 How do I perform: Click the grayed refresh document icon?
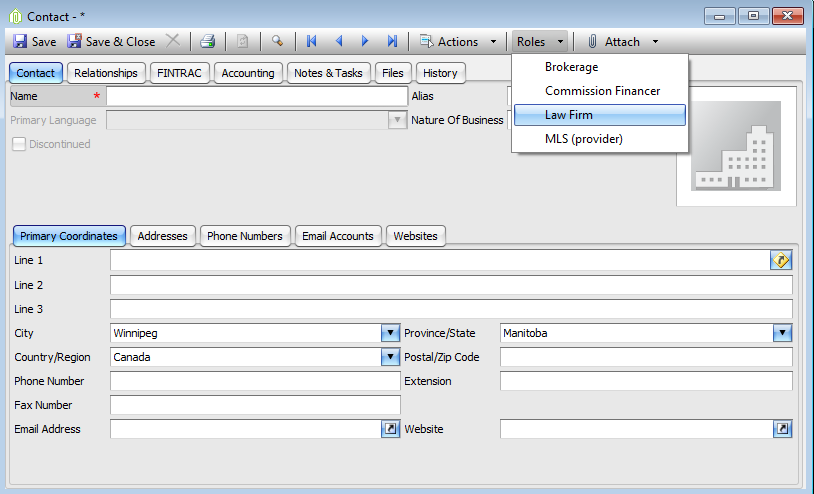coord(242,42)
